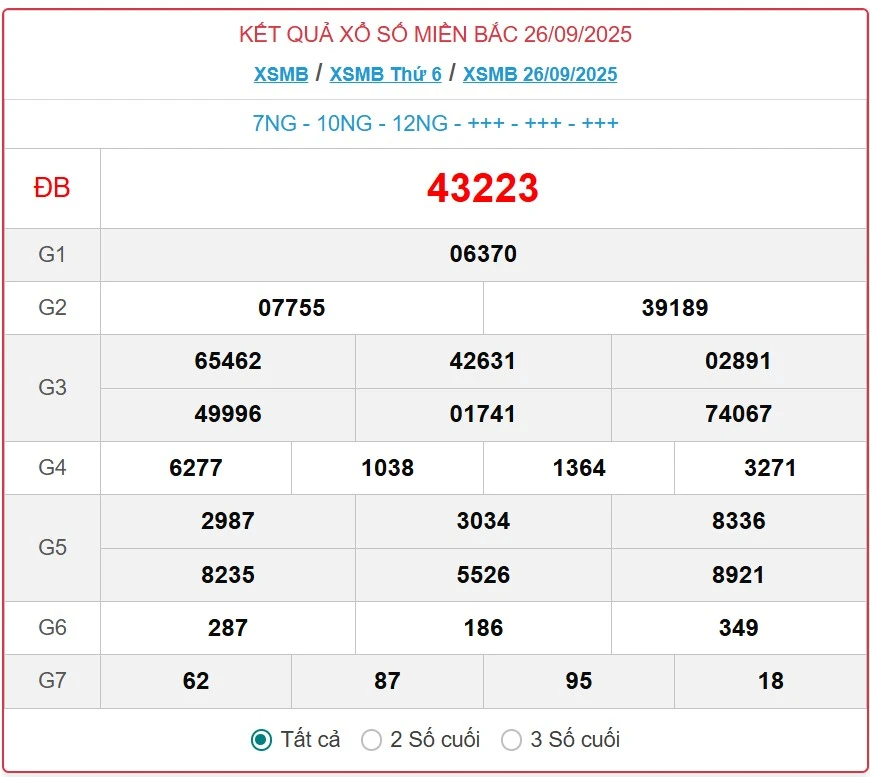Select G4 number 1038
Viewport: 870px width, 777px height.
(x=387, y=468)
